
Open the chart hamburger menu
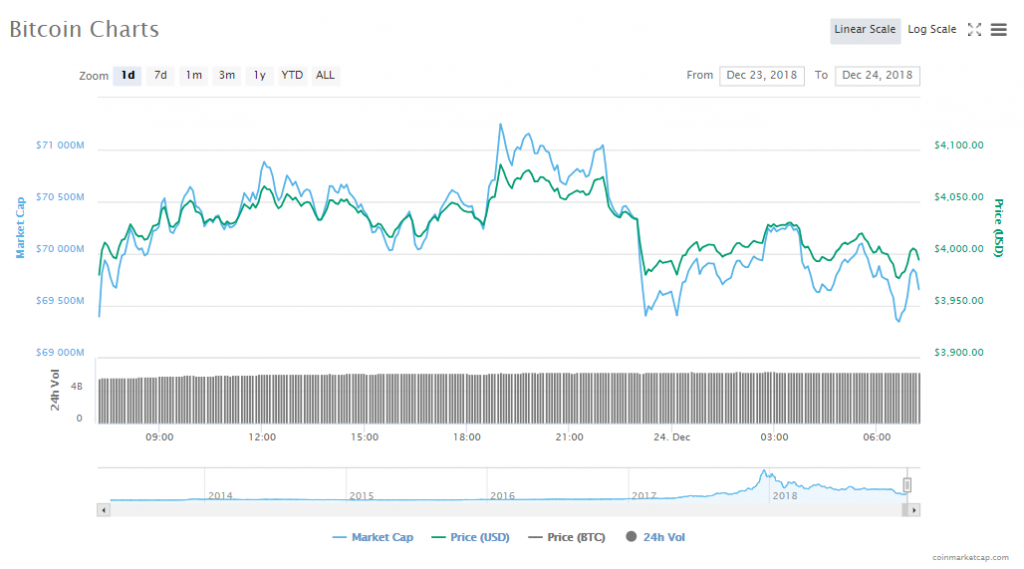(x=998, y=30)
